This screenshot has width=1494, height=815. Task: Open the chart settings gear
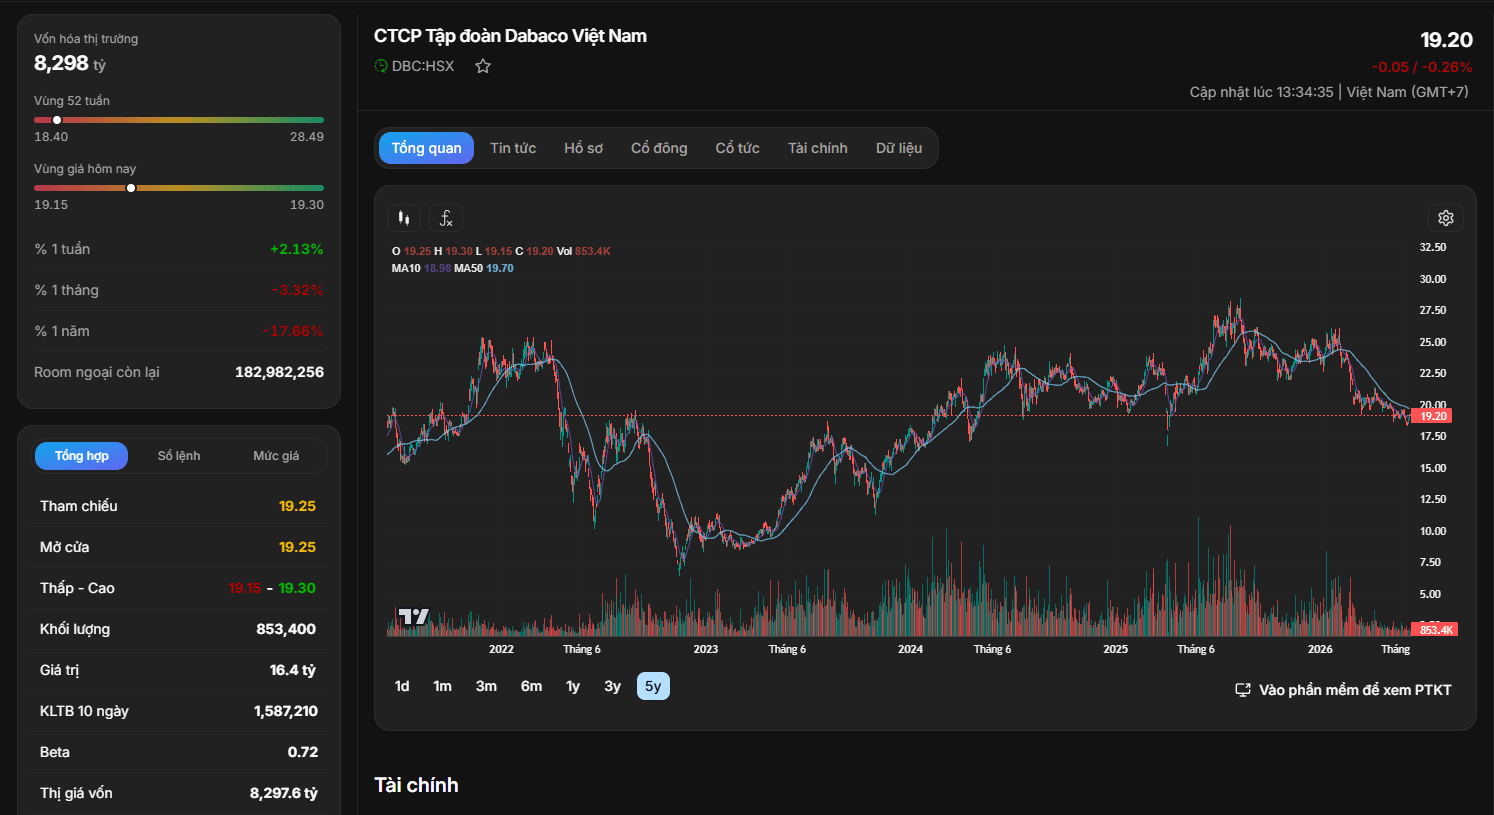coord(1446,218)
